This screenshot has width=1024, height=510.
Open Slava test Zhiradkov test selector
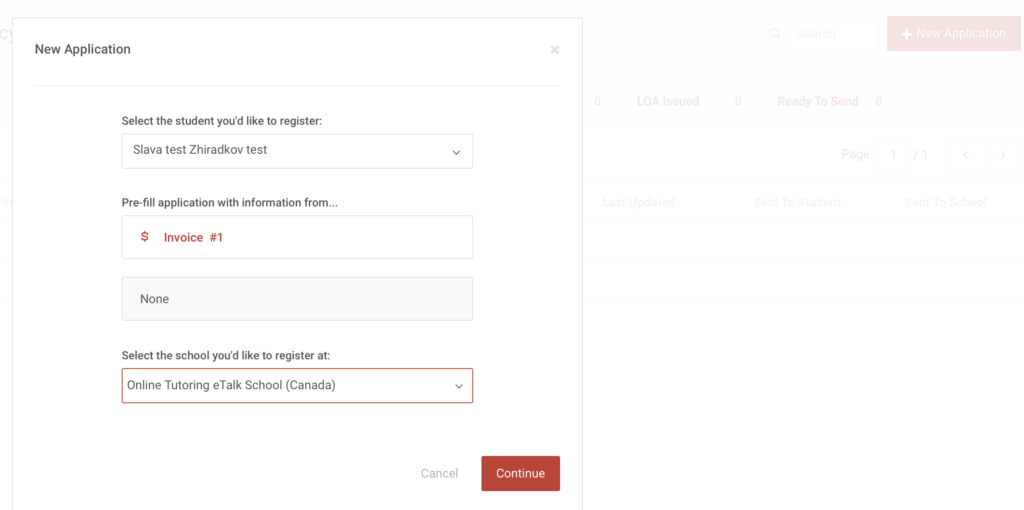pyautogui.click(x=297, y=151)
